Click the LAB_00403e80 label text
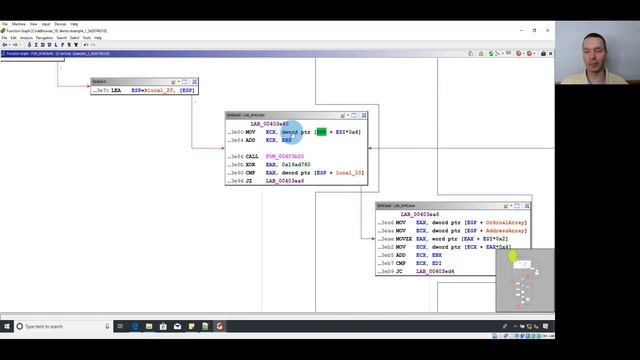Image resolution: width=640 pixels, height=360 pixels. [x=269, y=124]
